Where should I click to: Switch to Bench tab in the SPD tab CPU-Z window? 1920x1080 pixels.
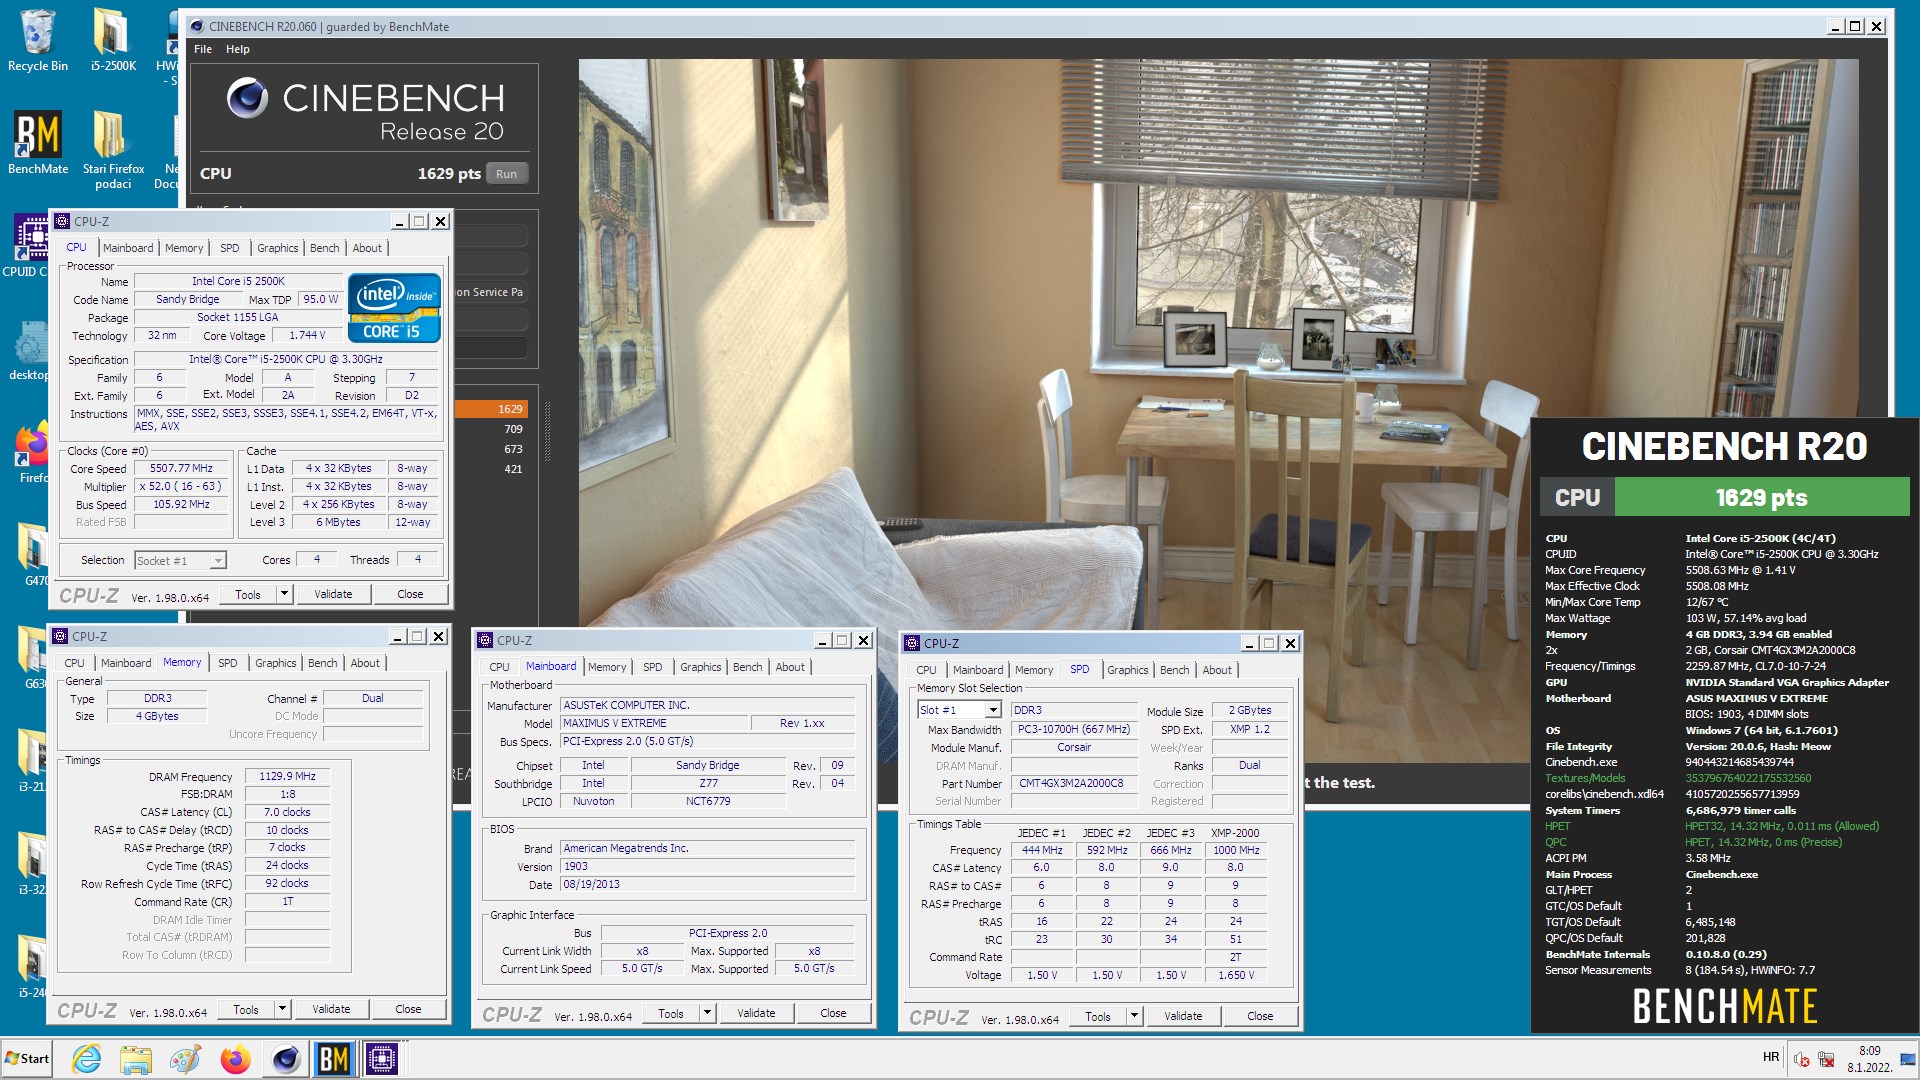point(1174,670)
